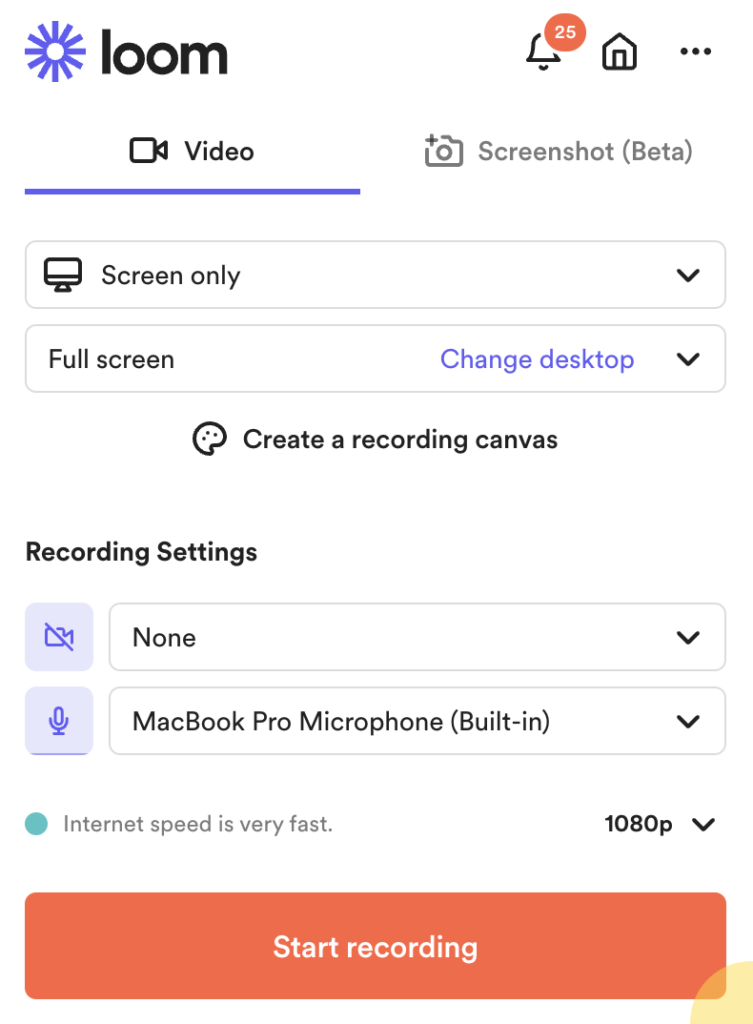
Task: Click the monitor icon in Screen only
Action: point(63,275)
